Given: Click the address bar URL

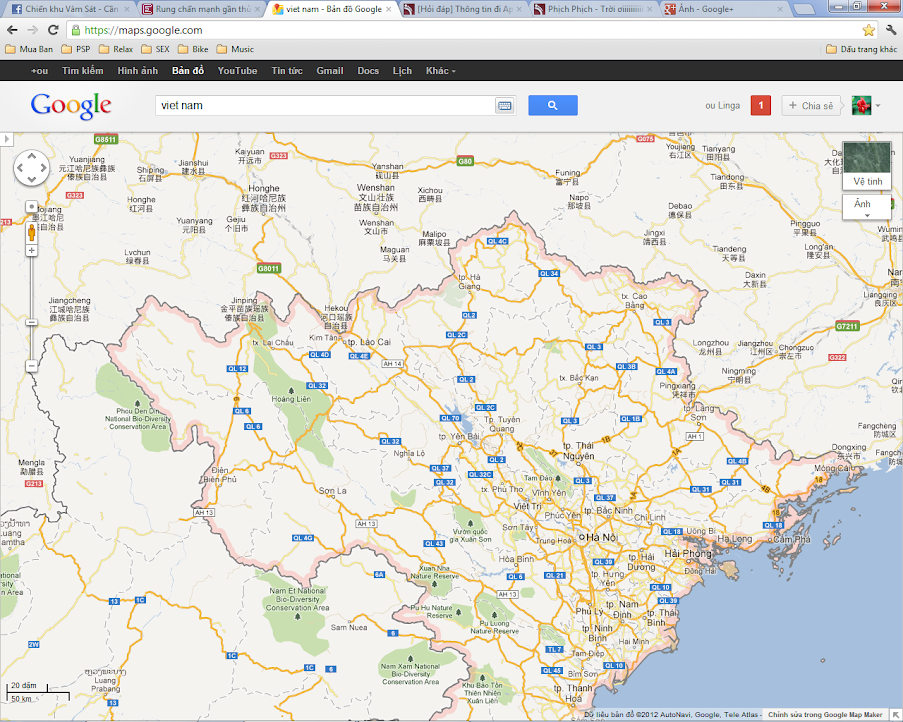Looking at the screenshot, I should [x=143, y=30].
